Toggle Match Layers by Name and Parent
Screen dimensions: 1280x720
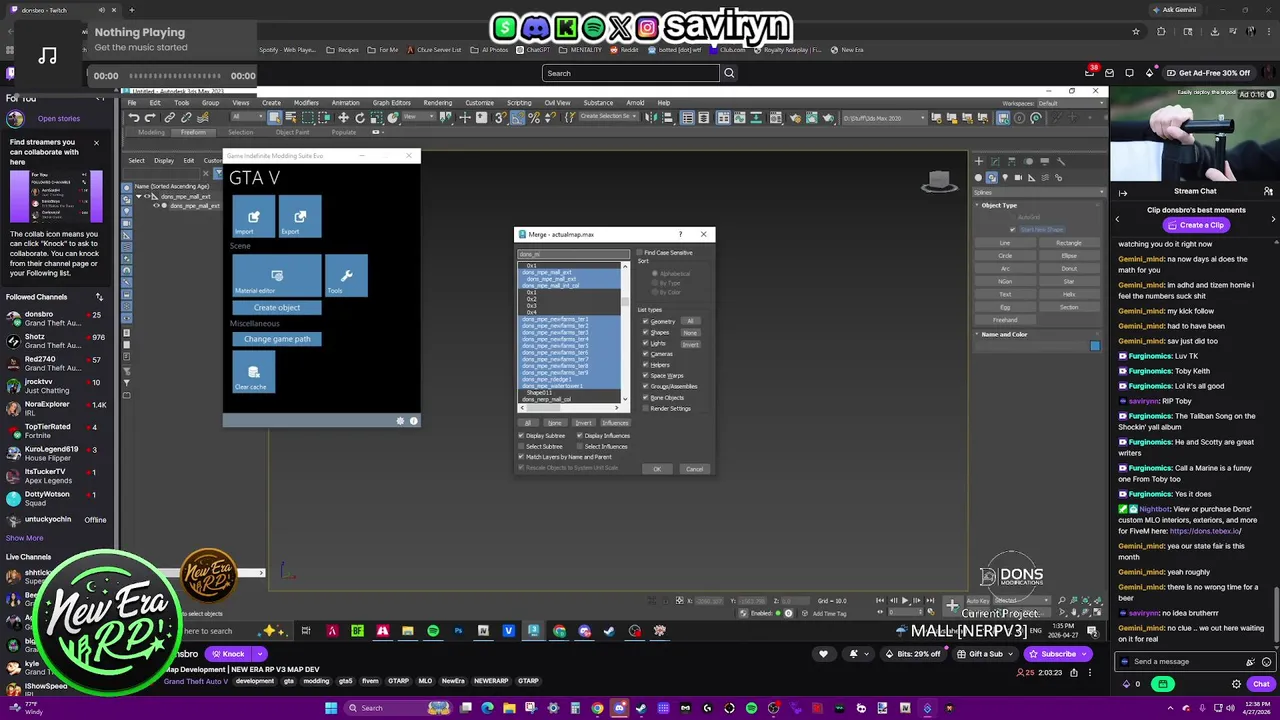click(x=521, y=457)
